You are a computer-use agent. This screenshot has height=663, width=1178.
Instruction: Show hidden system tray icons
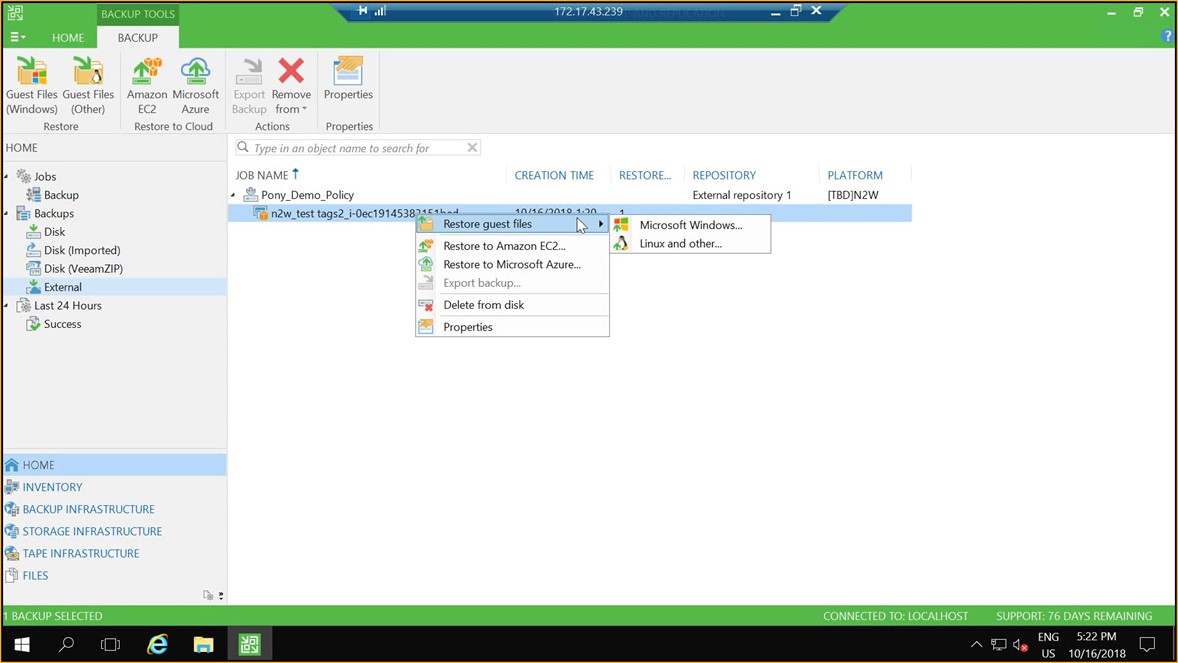pos(976,644)
